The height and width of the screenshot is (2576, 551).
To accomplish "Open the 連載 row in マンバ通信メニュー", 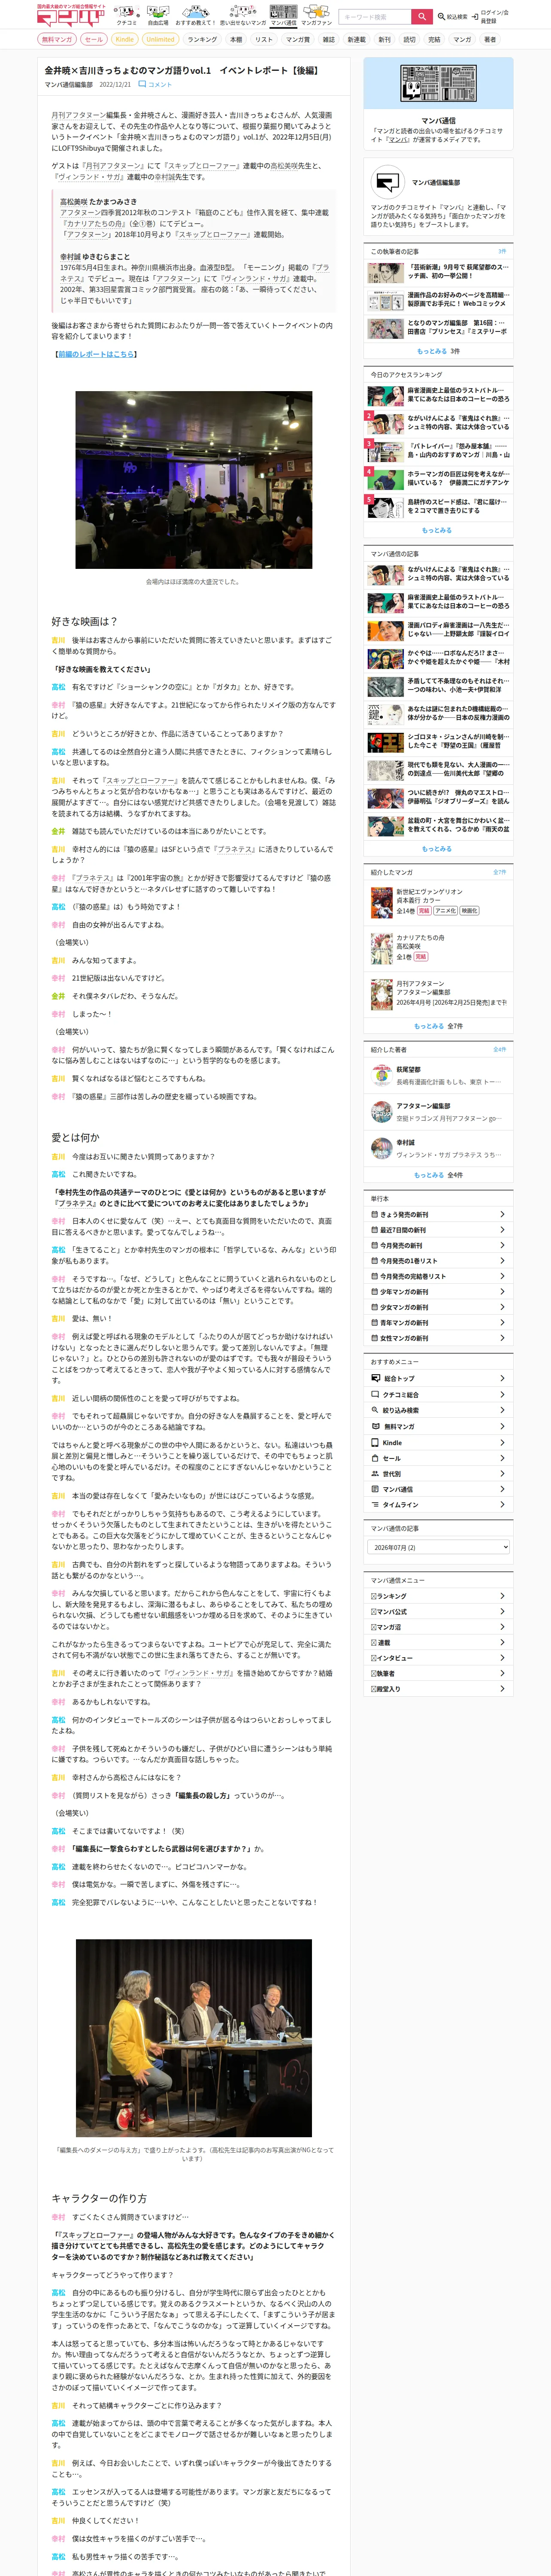I will pyautogui.click(x=438, y=1643).
